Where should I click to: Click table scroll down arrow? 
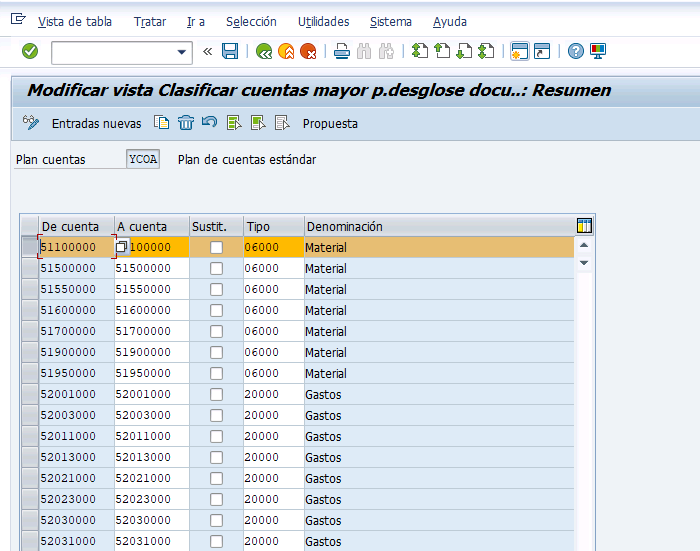(584, 263)
